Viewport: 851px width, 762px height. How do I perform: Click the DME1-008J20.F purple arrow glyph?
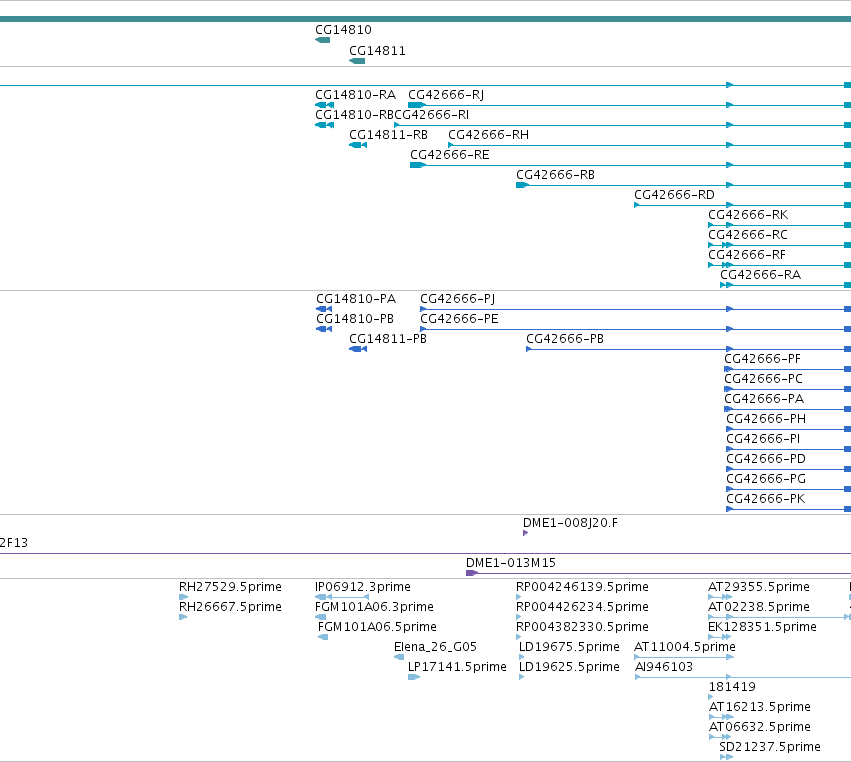(x=525, y=533)
